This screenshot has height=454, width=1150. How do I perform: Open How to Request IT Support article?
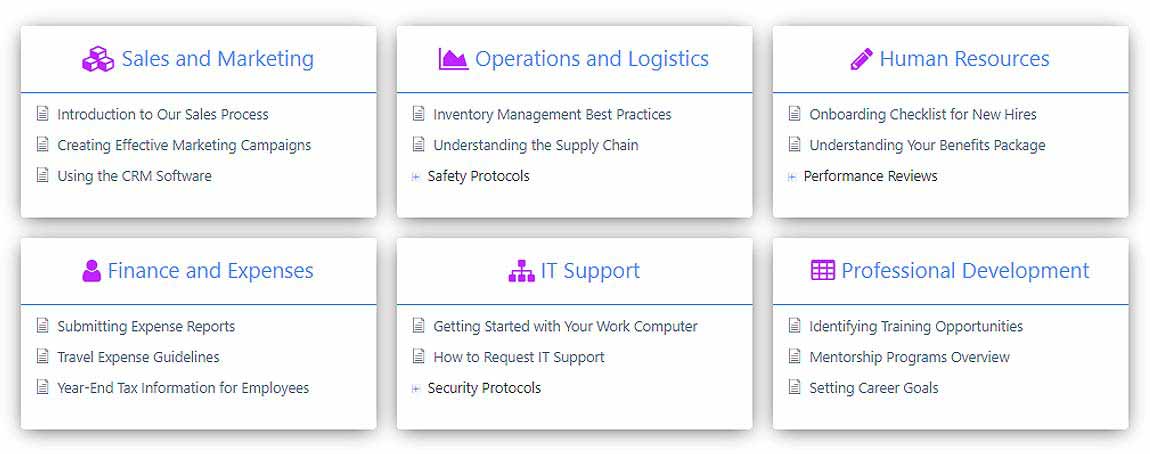tap(519, 357)
